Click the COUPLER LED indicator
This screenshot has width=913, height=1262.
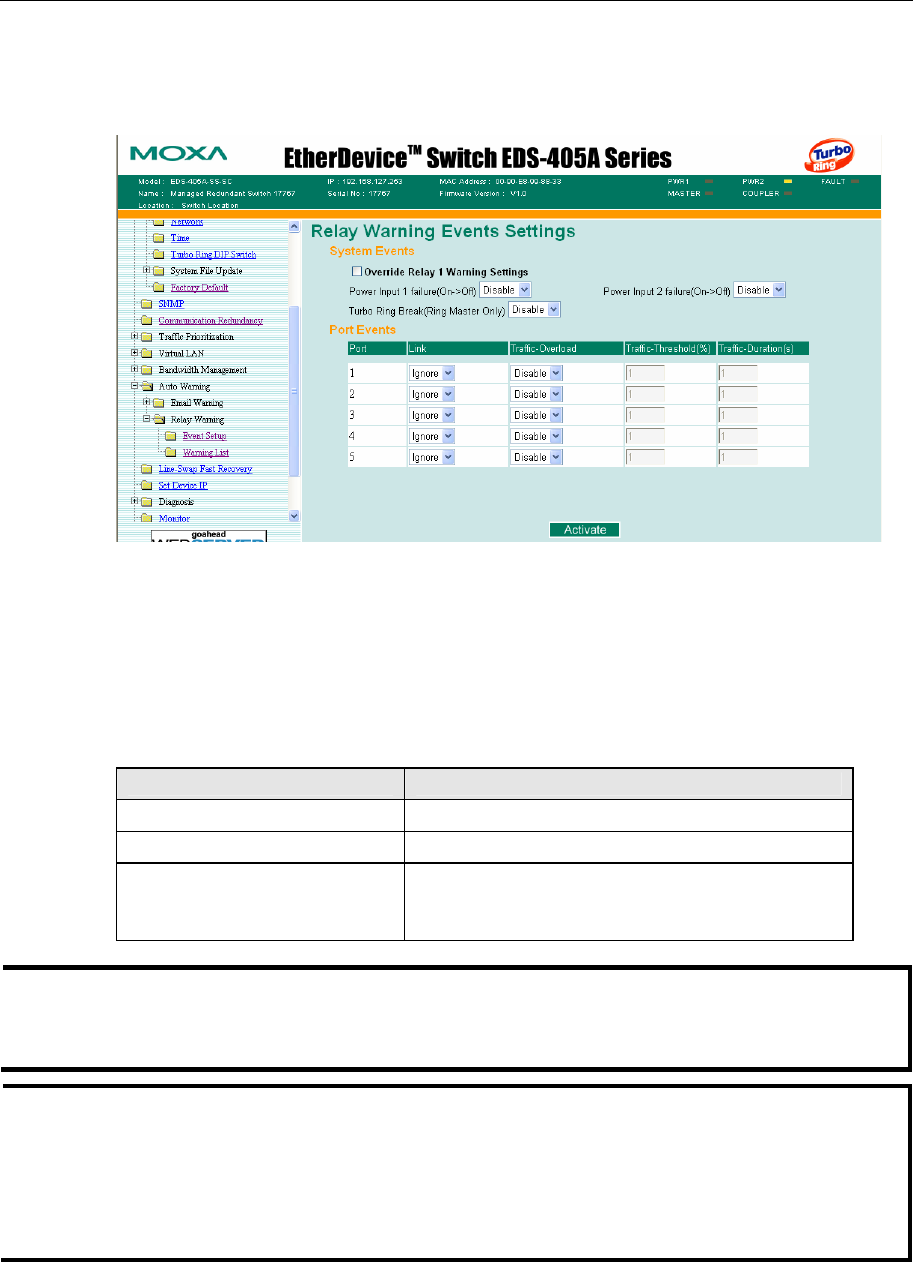click(x=788, y=193)
